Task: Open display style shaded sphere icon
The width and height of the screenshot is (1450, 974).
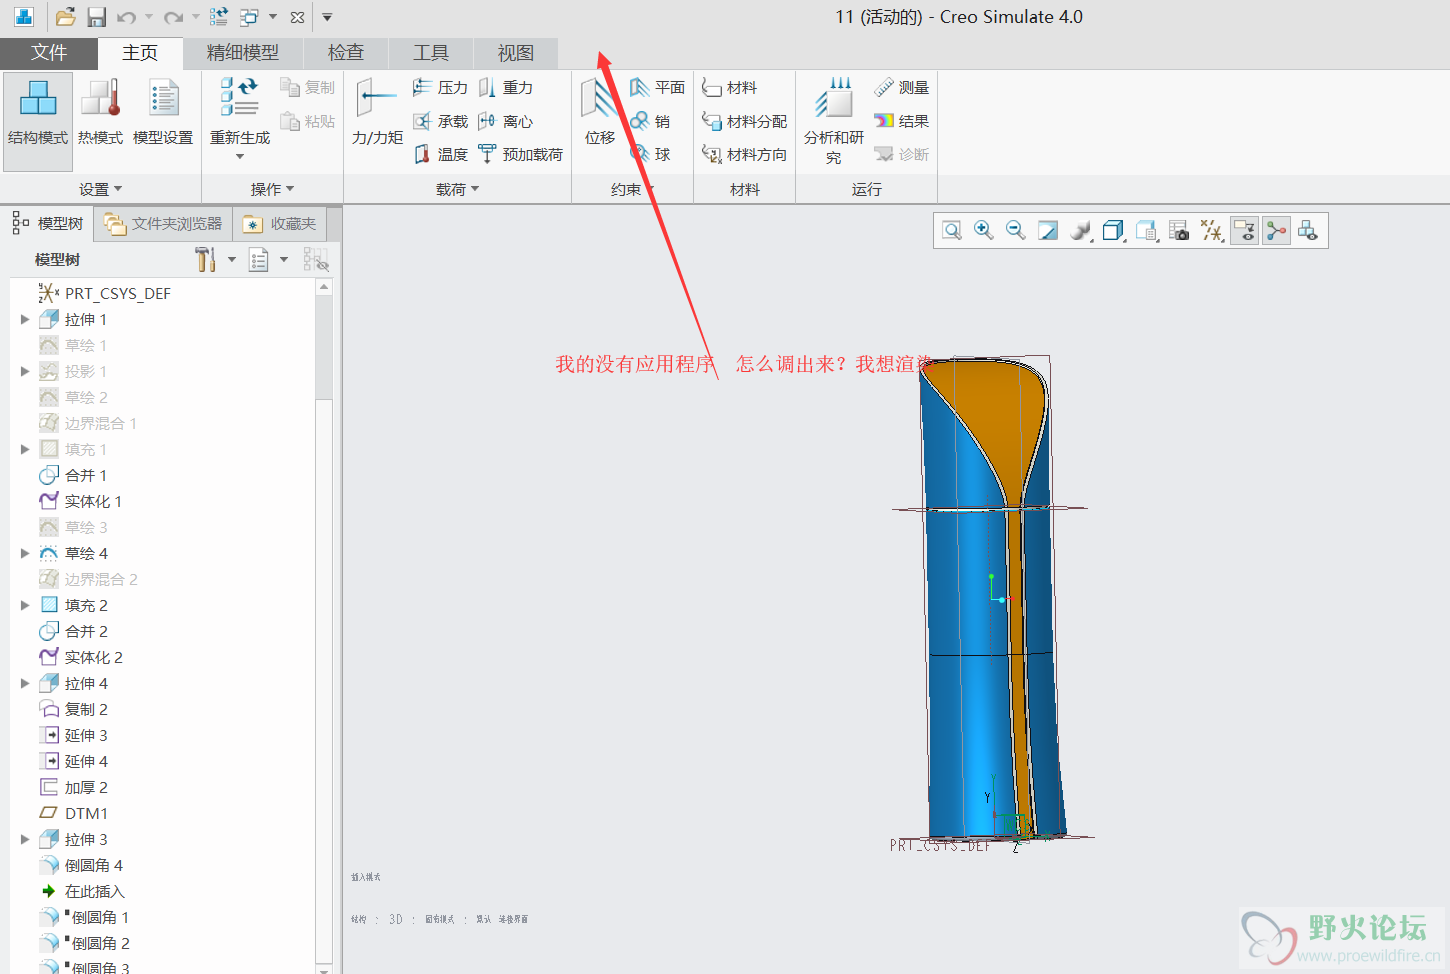Action: click(1080, 231)
